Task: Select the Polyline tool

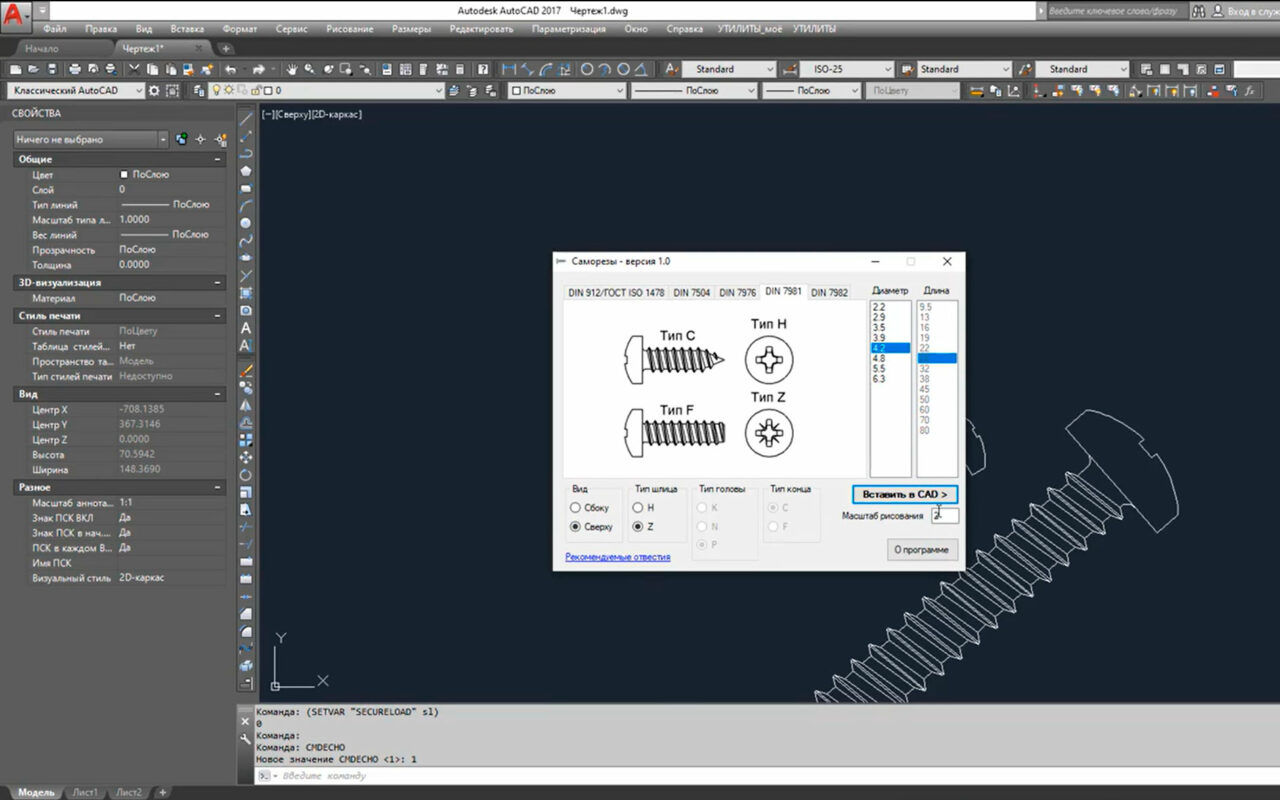Action: coord(246,153)
